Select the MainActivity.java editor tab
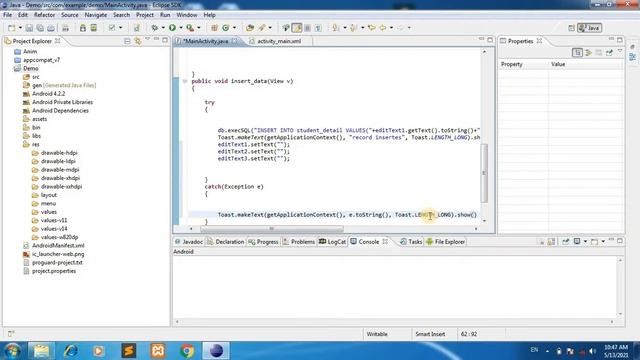Viewport: 640px width, 360px height. (x=206, y=41)
